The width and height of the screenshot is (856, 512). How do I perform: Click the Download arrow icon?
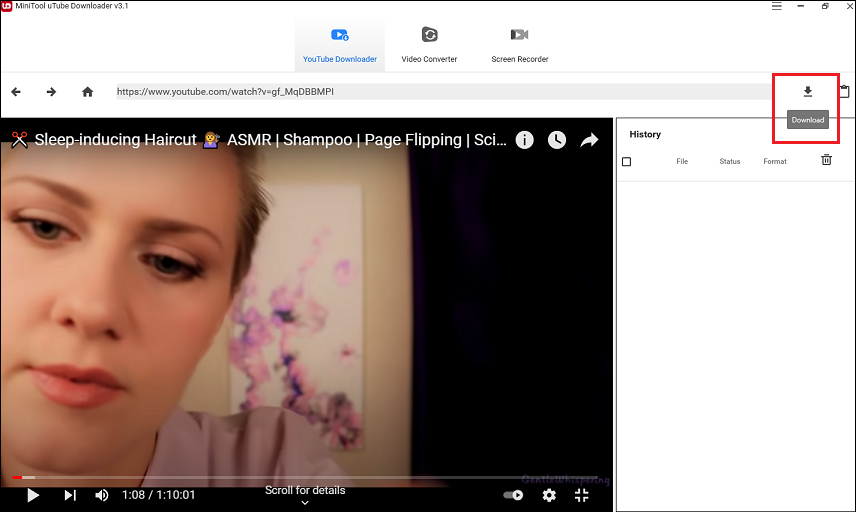point(807,92)
